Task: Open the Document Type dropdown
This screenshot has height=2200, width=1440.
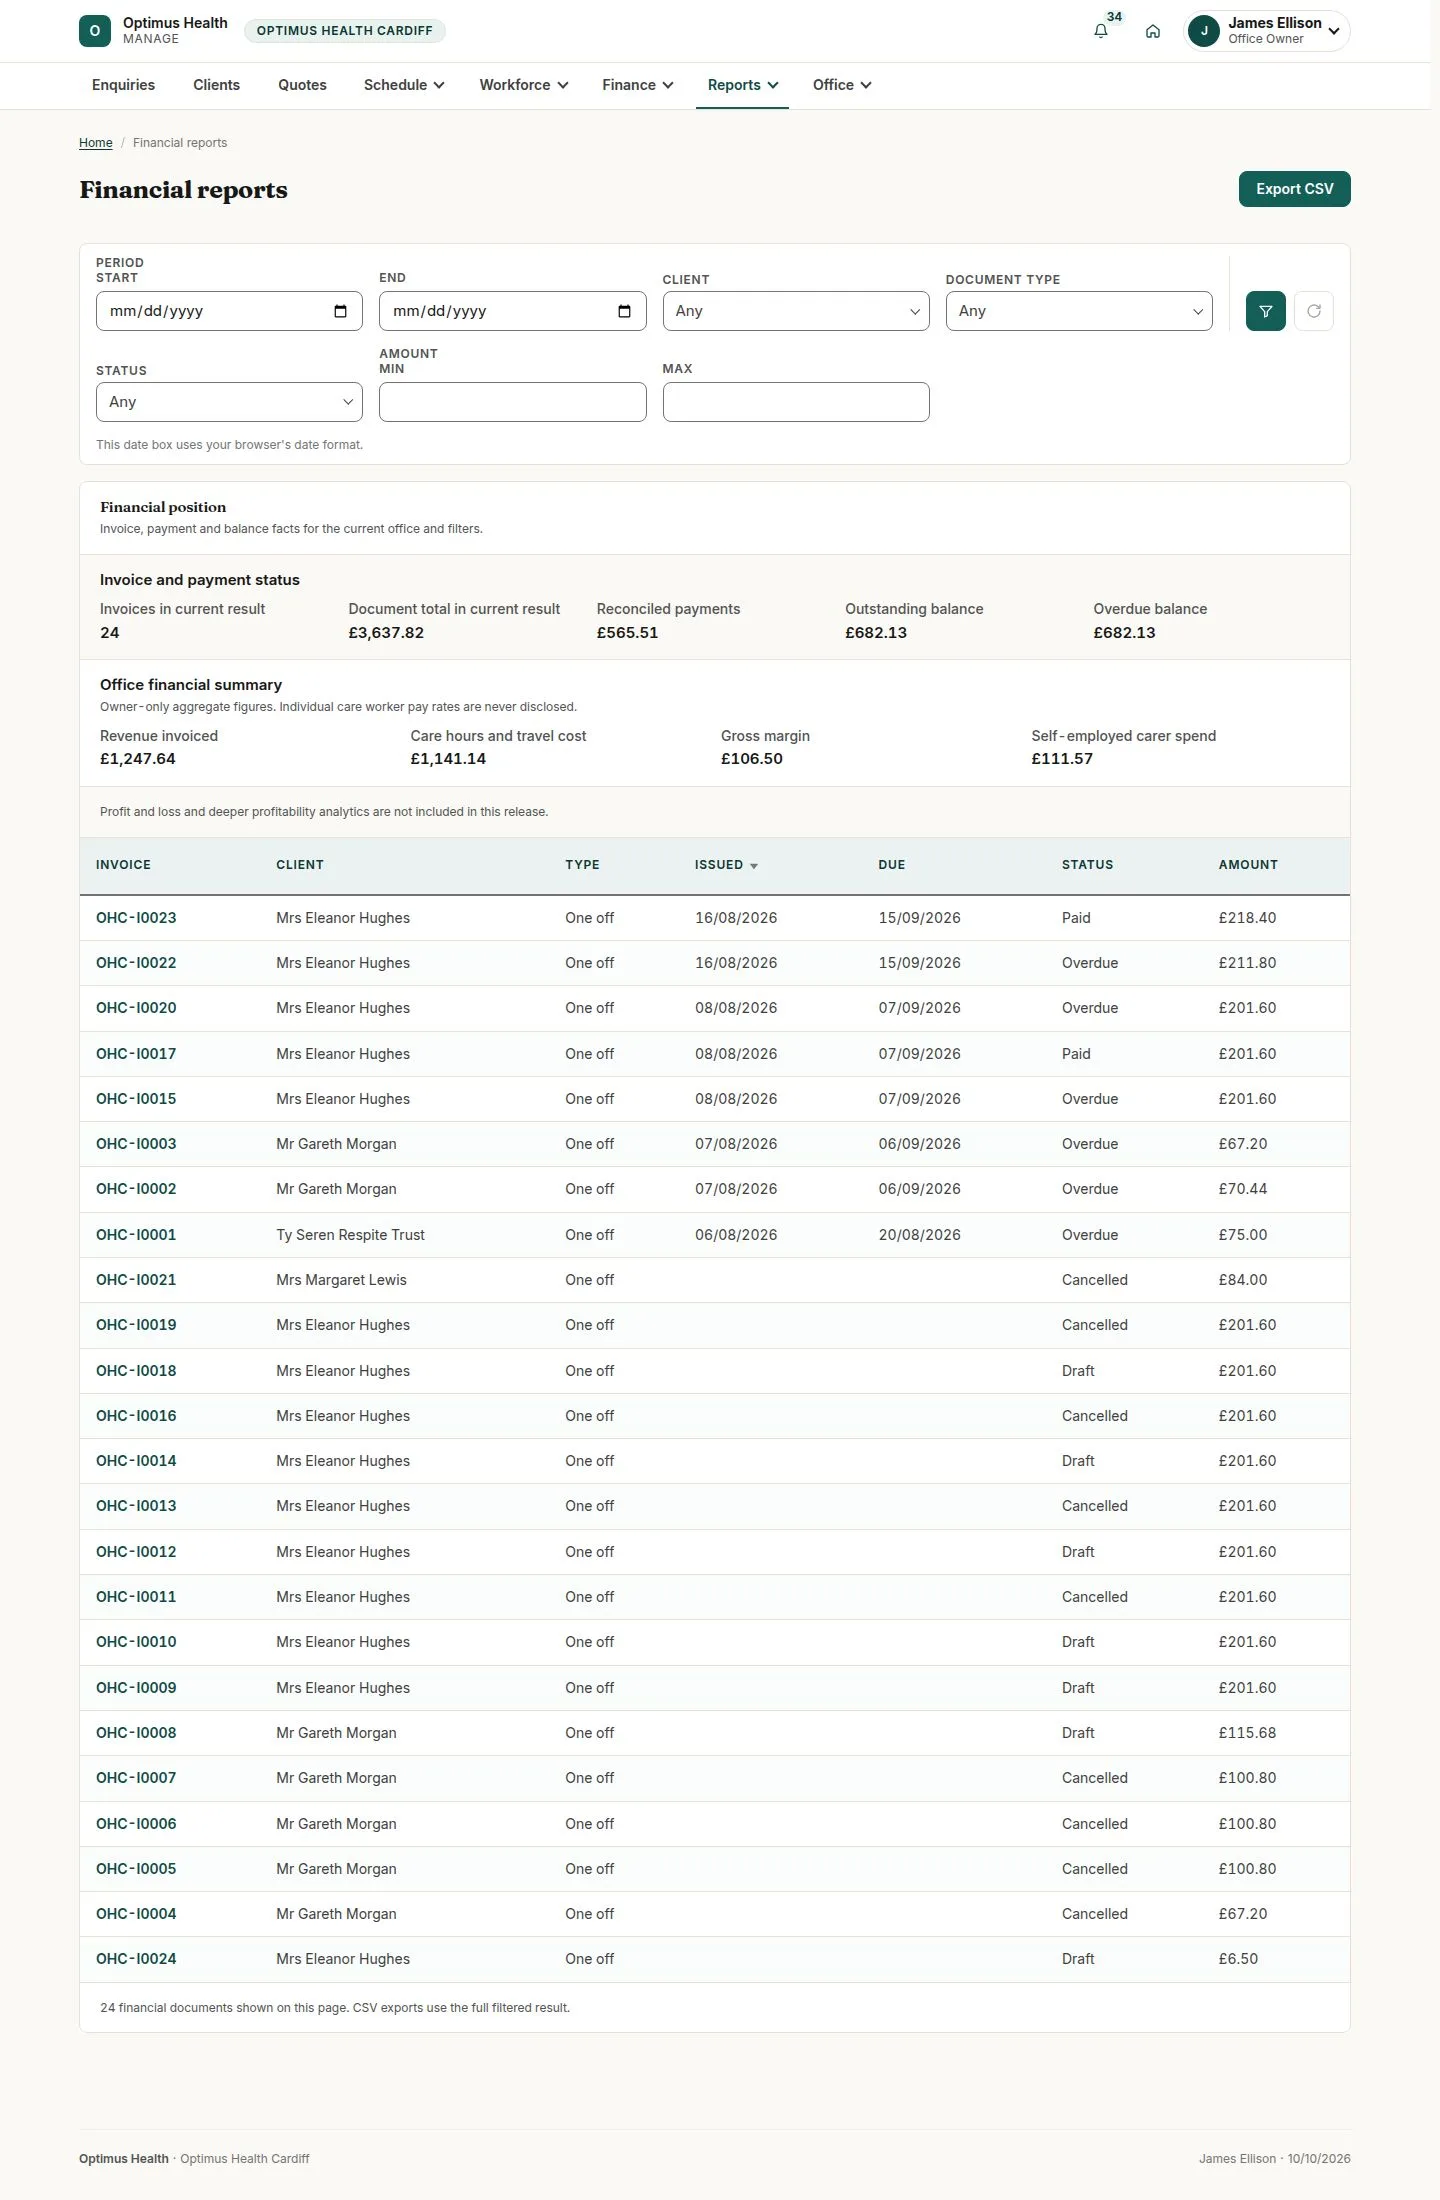Action: point(1079,311)
